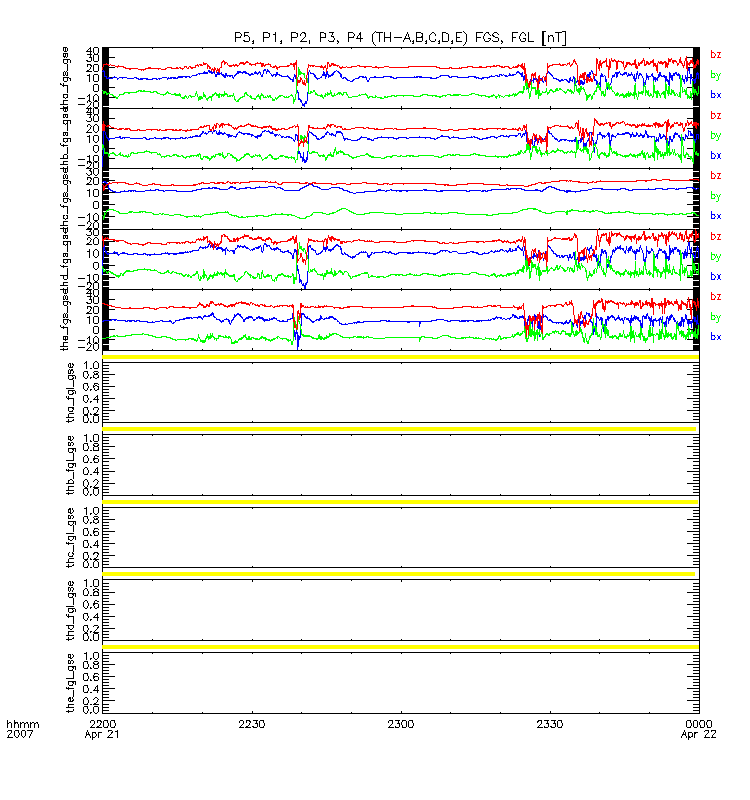Click the 2007 year label
750x800 pixels.
(x=19, y=734)
